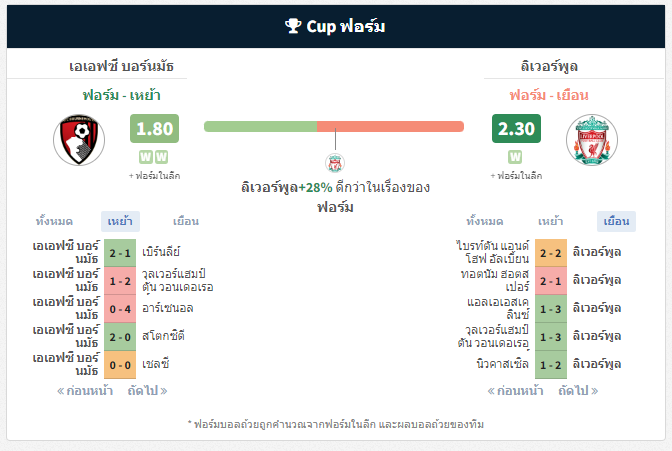Click the 1.80 Bournemouth form rating badge

point(154,129)
